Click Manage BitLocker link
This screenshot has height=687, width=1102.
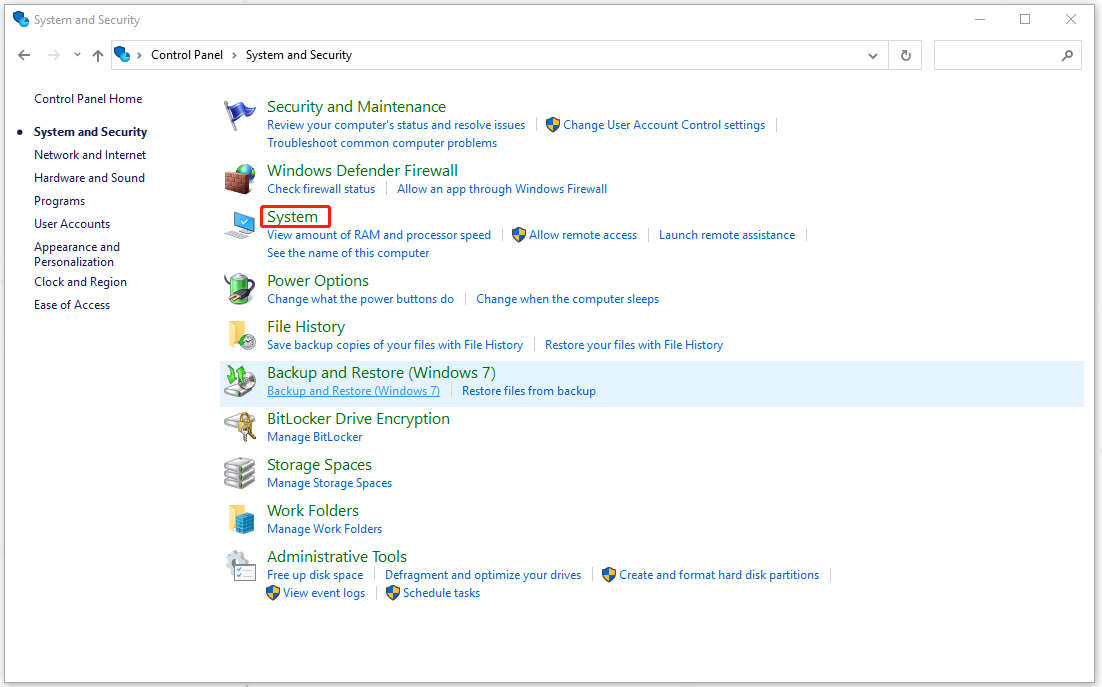point(315,437)
